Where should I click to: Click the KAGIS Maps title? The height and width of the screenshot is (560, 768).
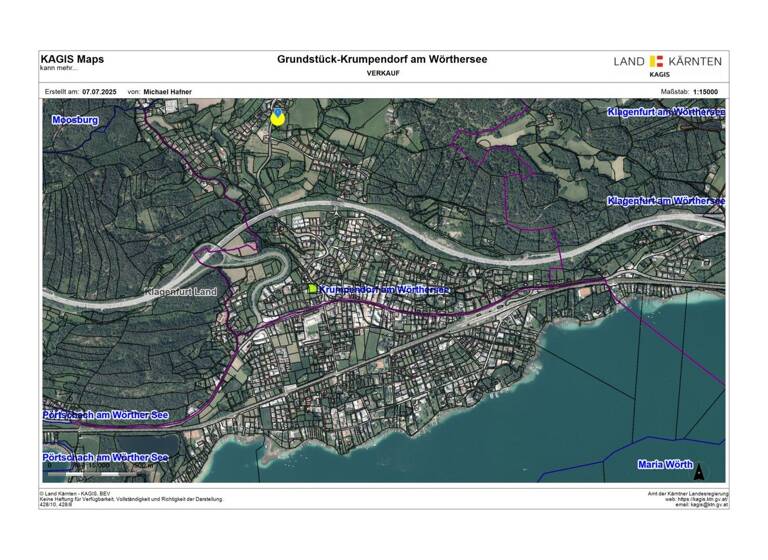tap(72, 59)
